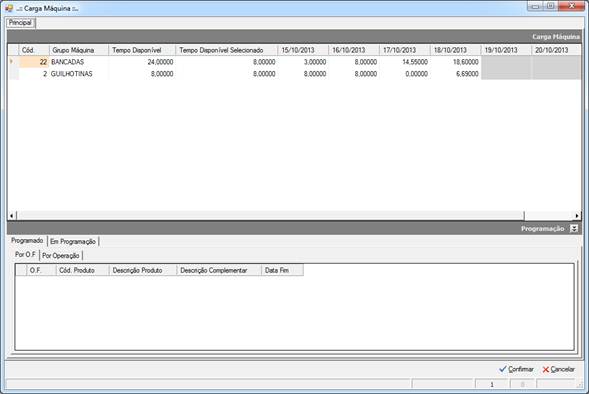The width and height of the screenshot is (589, 394).
Task: Click the 20/10/2013 column header
Action: pyautogui.click(x=556, y=50)
